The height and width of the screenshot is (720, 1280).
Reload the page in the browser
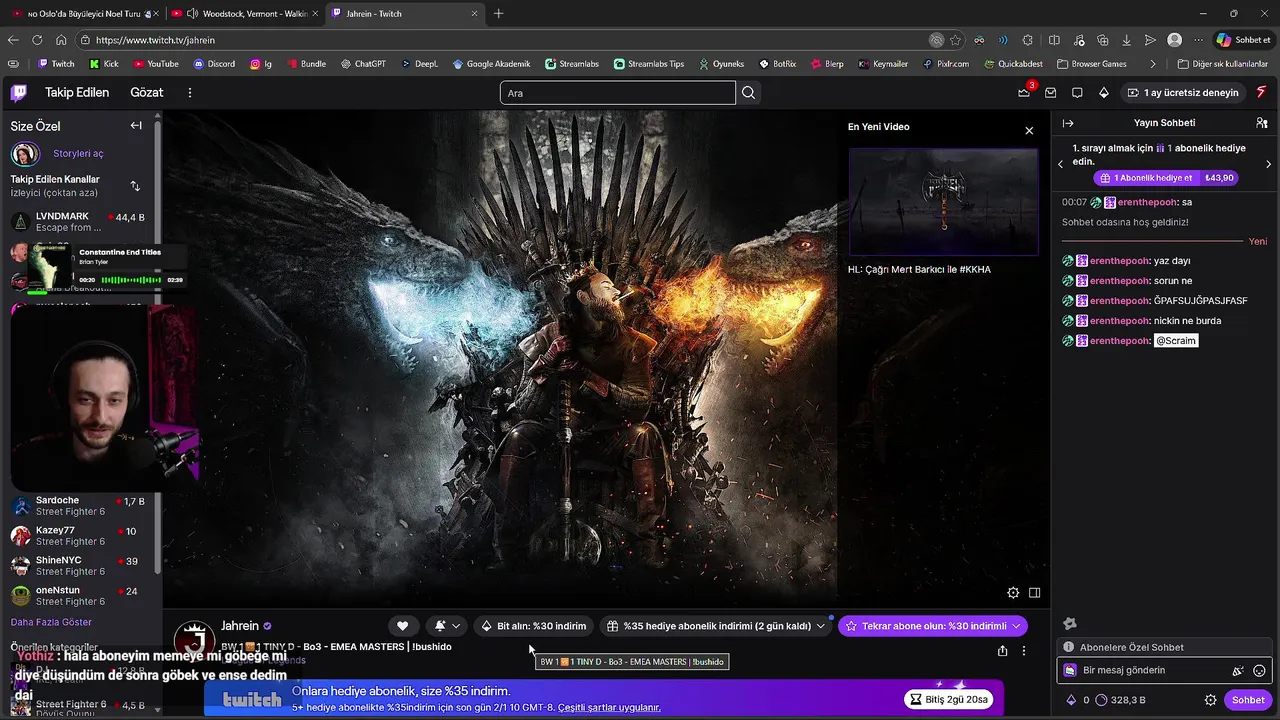click(x=37, y=40)
